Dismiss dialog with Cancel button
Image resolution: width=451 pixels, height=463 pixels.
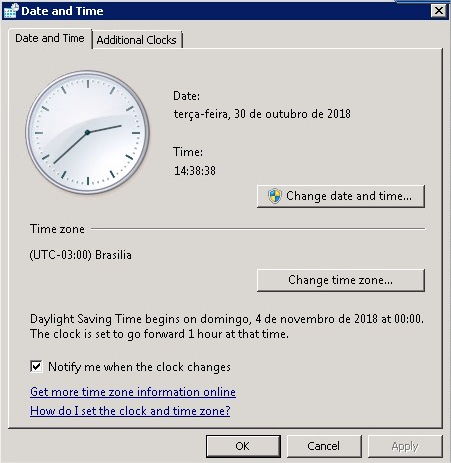click(x=324, y=446)
